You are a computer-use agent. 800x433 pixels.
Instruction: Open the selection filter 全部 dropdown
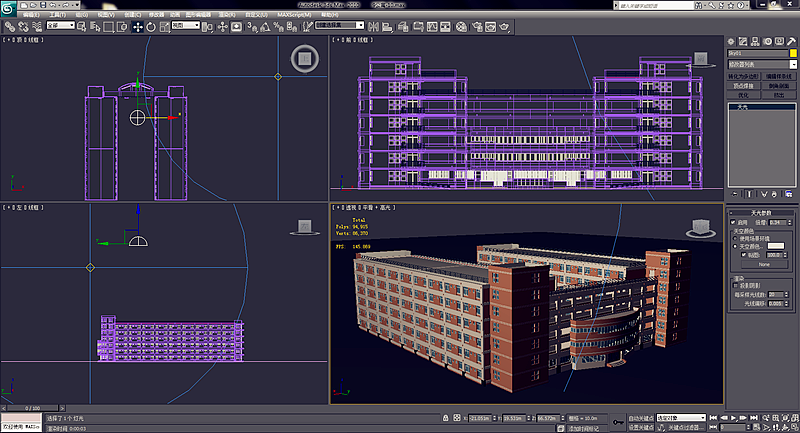tap(59, 27)
